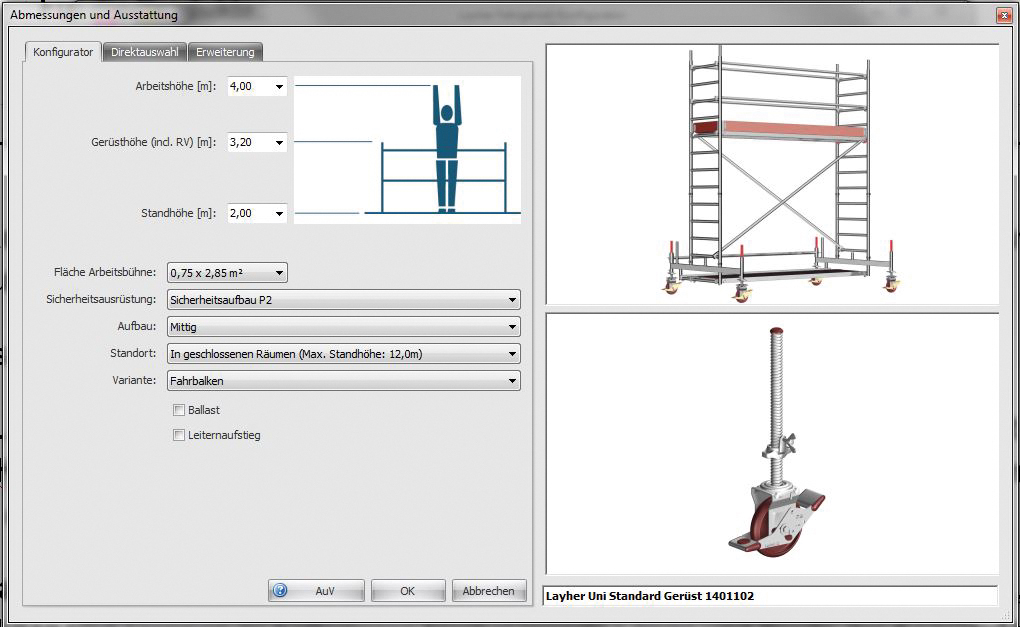This screenshot has width=1020, height=627.
Task: Open the Variante dropdown showing Fahrbalken
Action: (x=512, y=381)
